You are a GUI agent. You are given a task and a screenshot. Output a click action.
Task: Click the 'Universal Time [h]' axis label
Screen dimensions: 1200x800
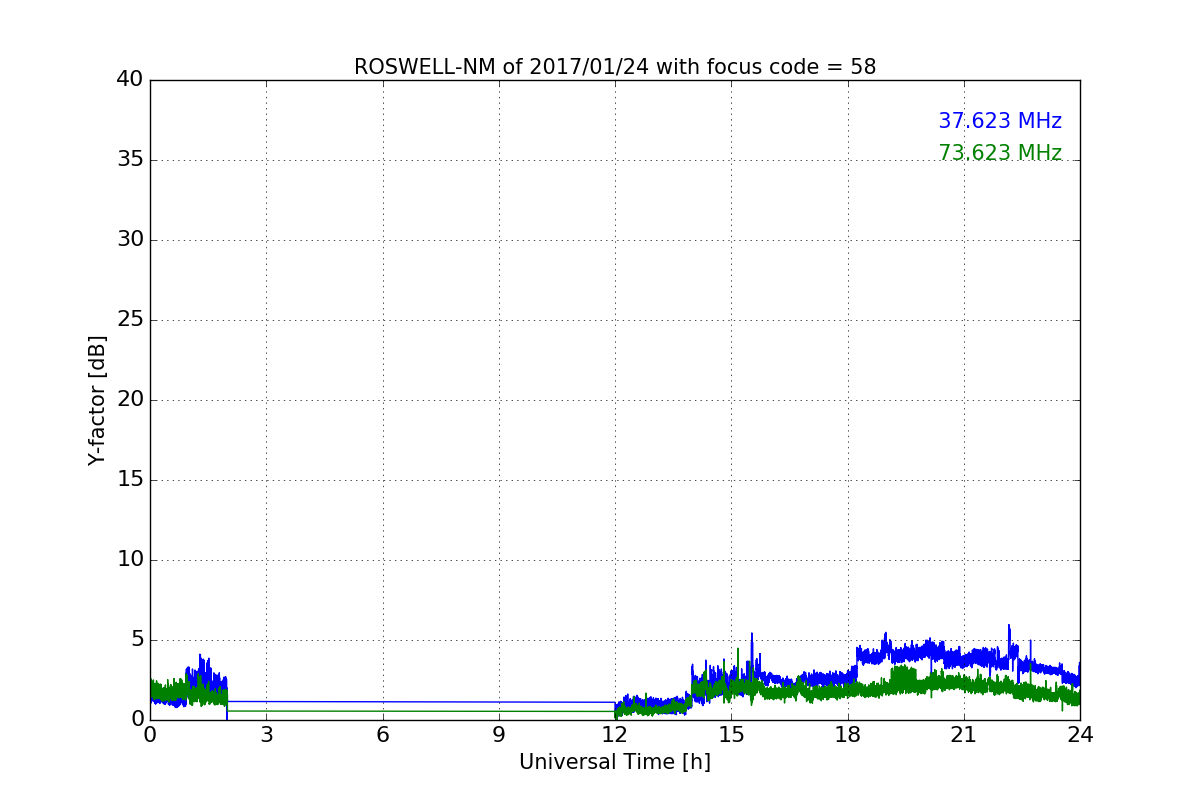point(615,762)
